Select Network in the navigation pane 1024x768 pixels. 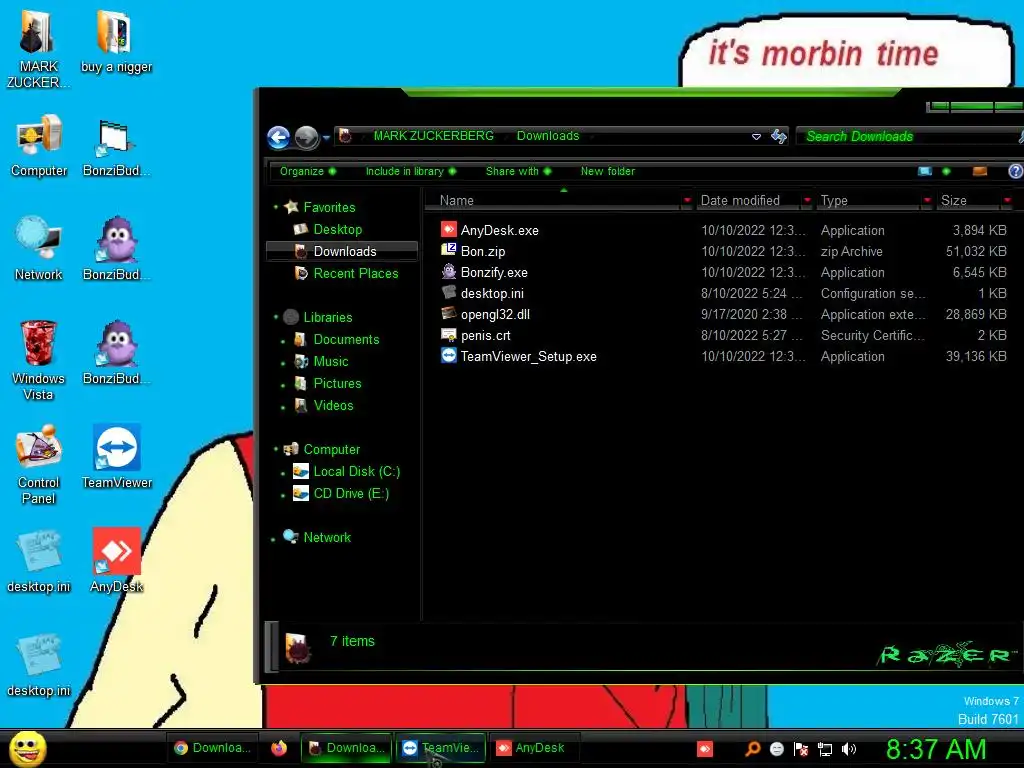(x=327, y=537)
